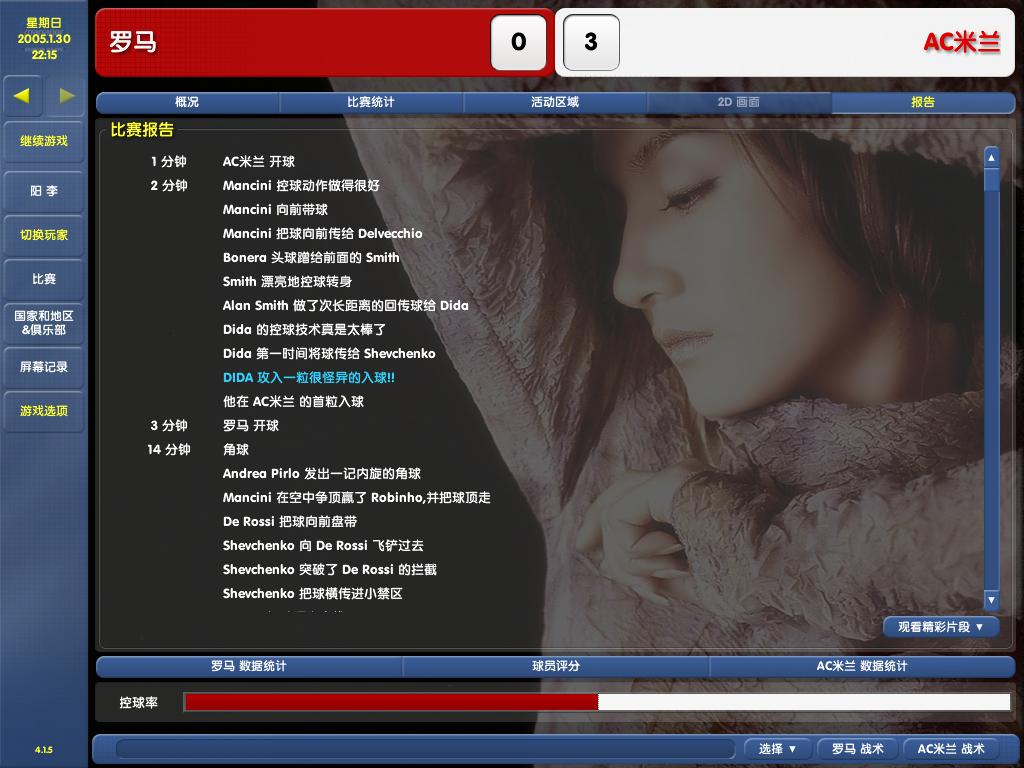Click line 'Shevchenko 把球横传进小禁区'
1024x768 pixels.
313,594
